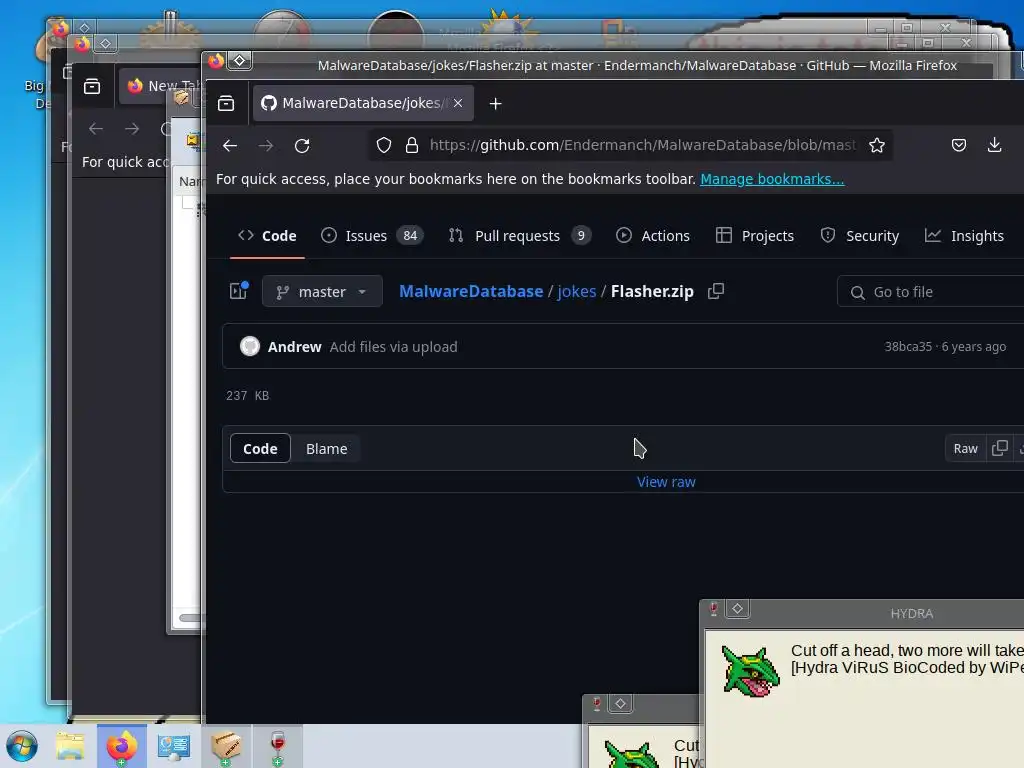Click the HYDRA window pin diamond icon
The image size is (1024, 768).
pos(737,609)
